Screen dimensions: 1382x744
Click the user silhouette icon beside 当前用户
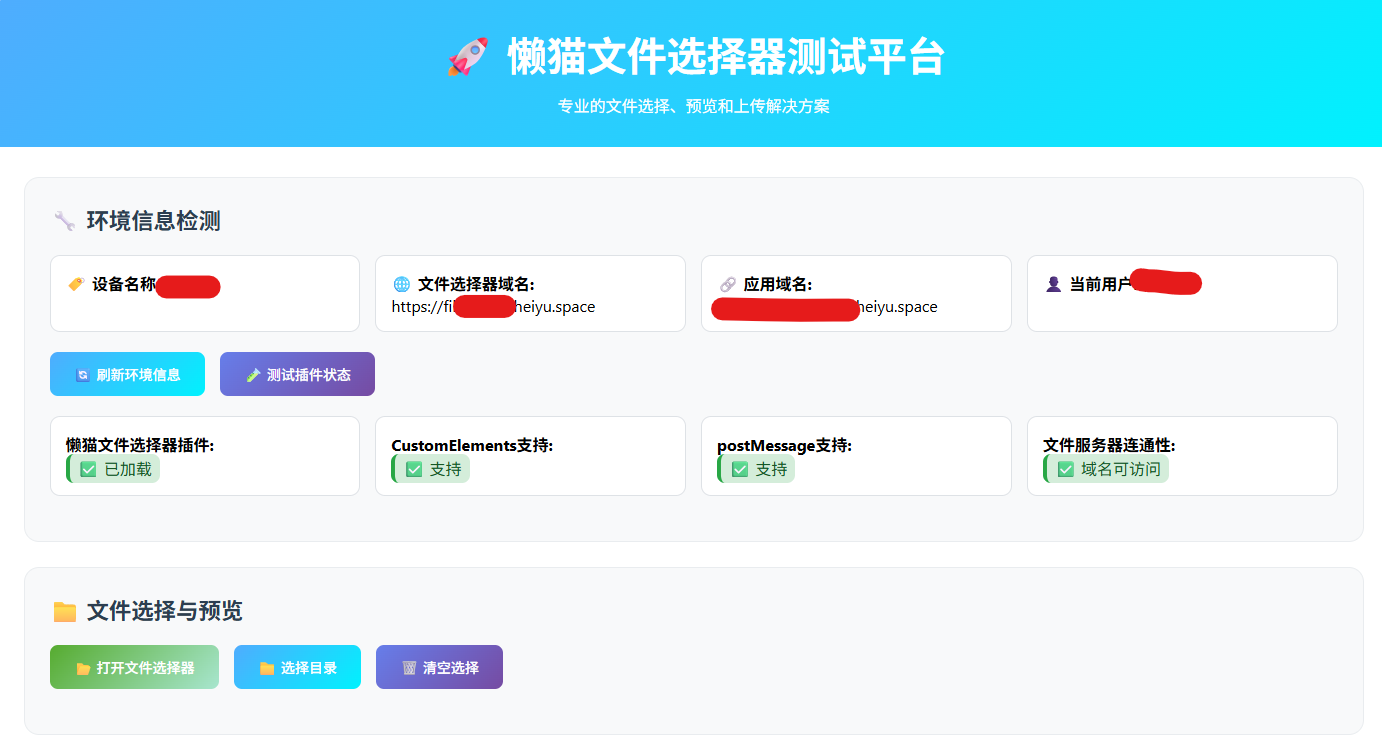tap(1053, 284)
